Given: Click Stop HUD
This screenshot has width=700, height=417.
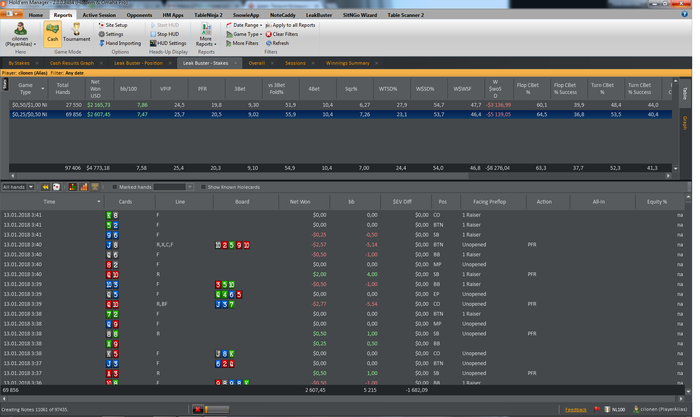Looking at the screenshot, I should (164, 34).
